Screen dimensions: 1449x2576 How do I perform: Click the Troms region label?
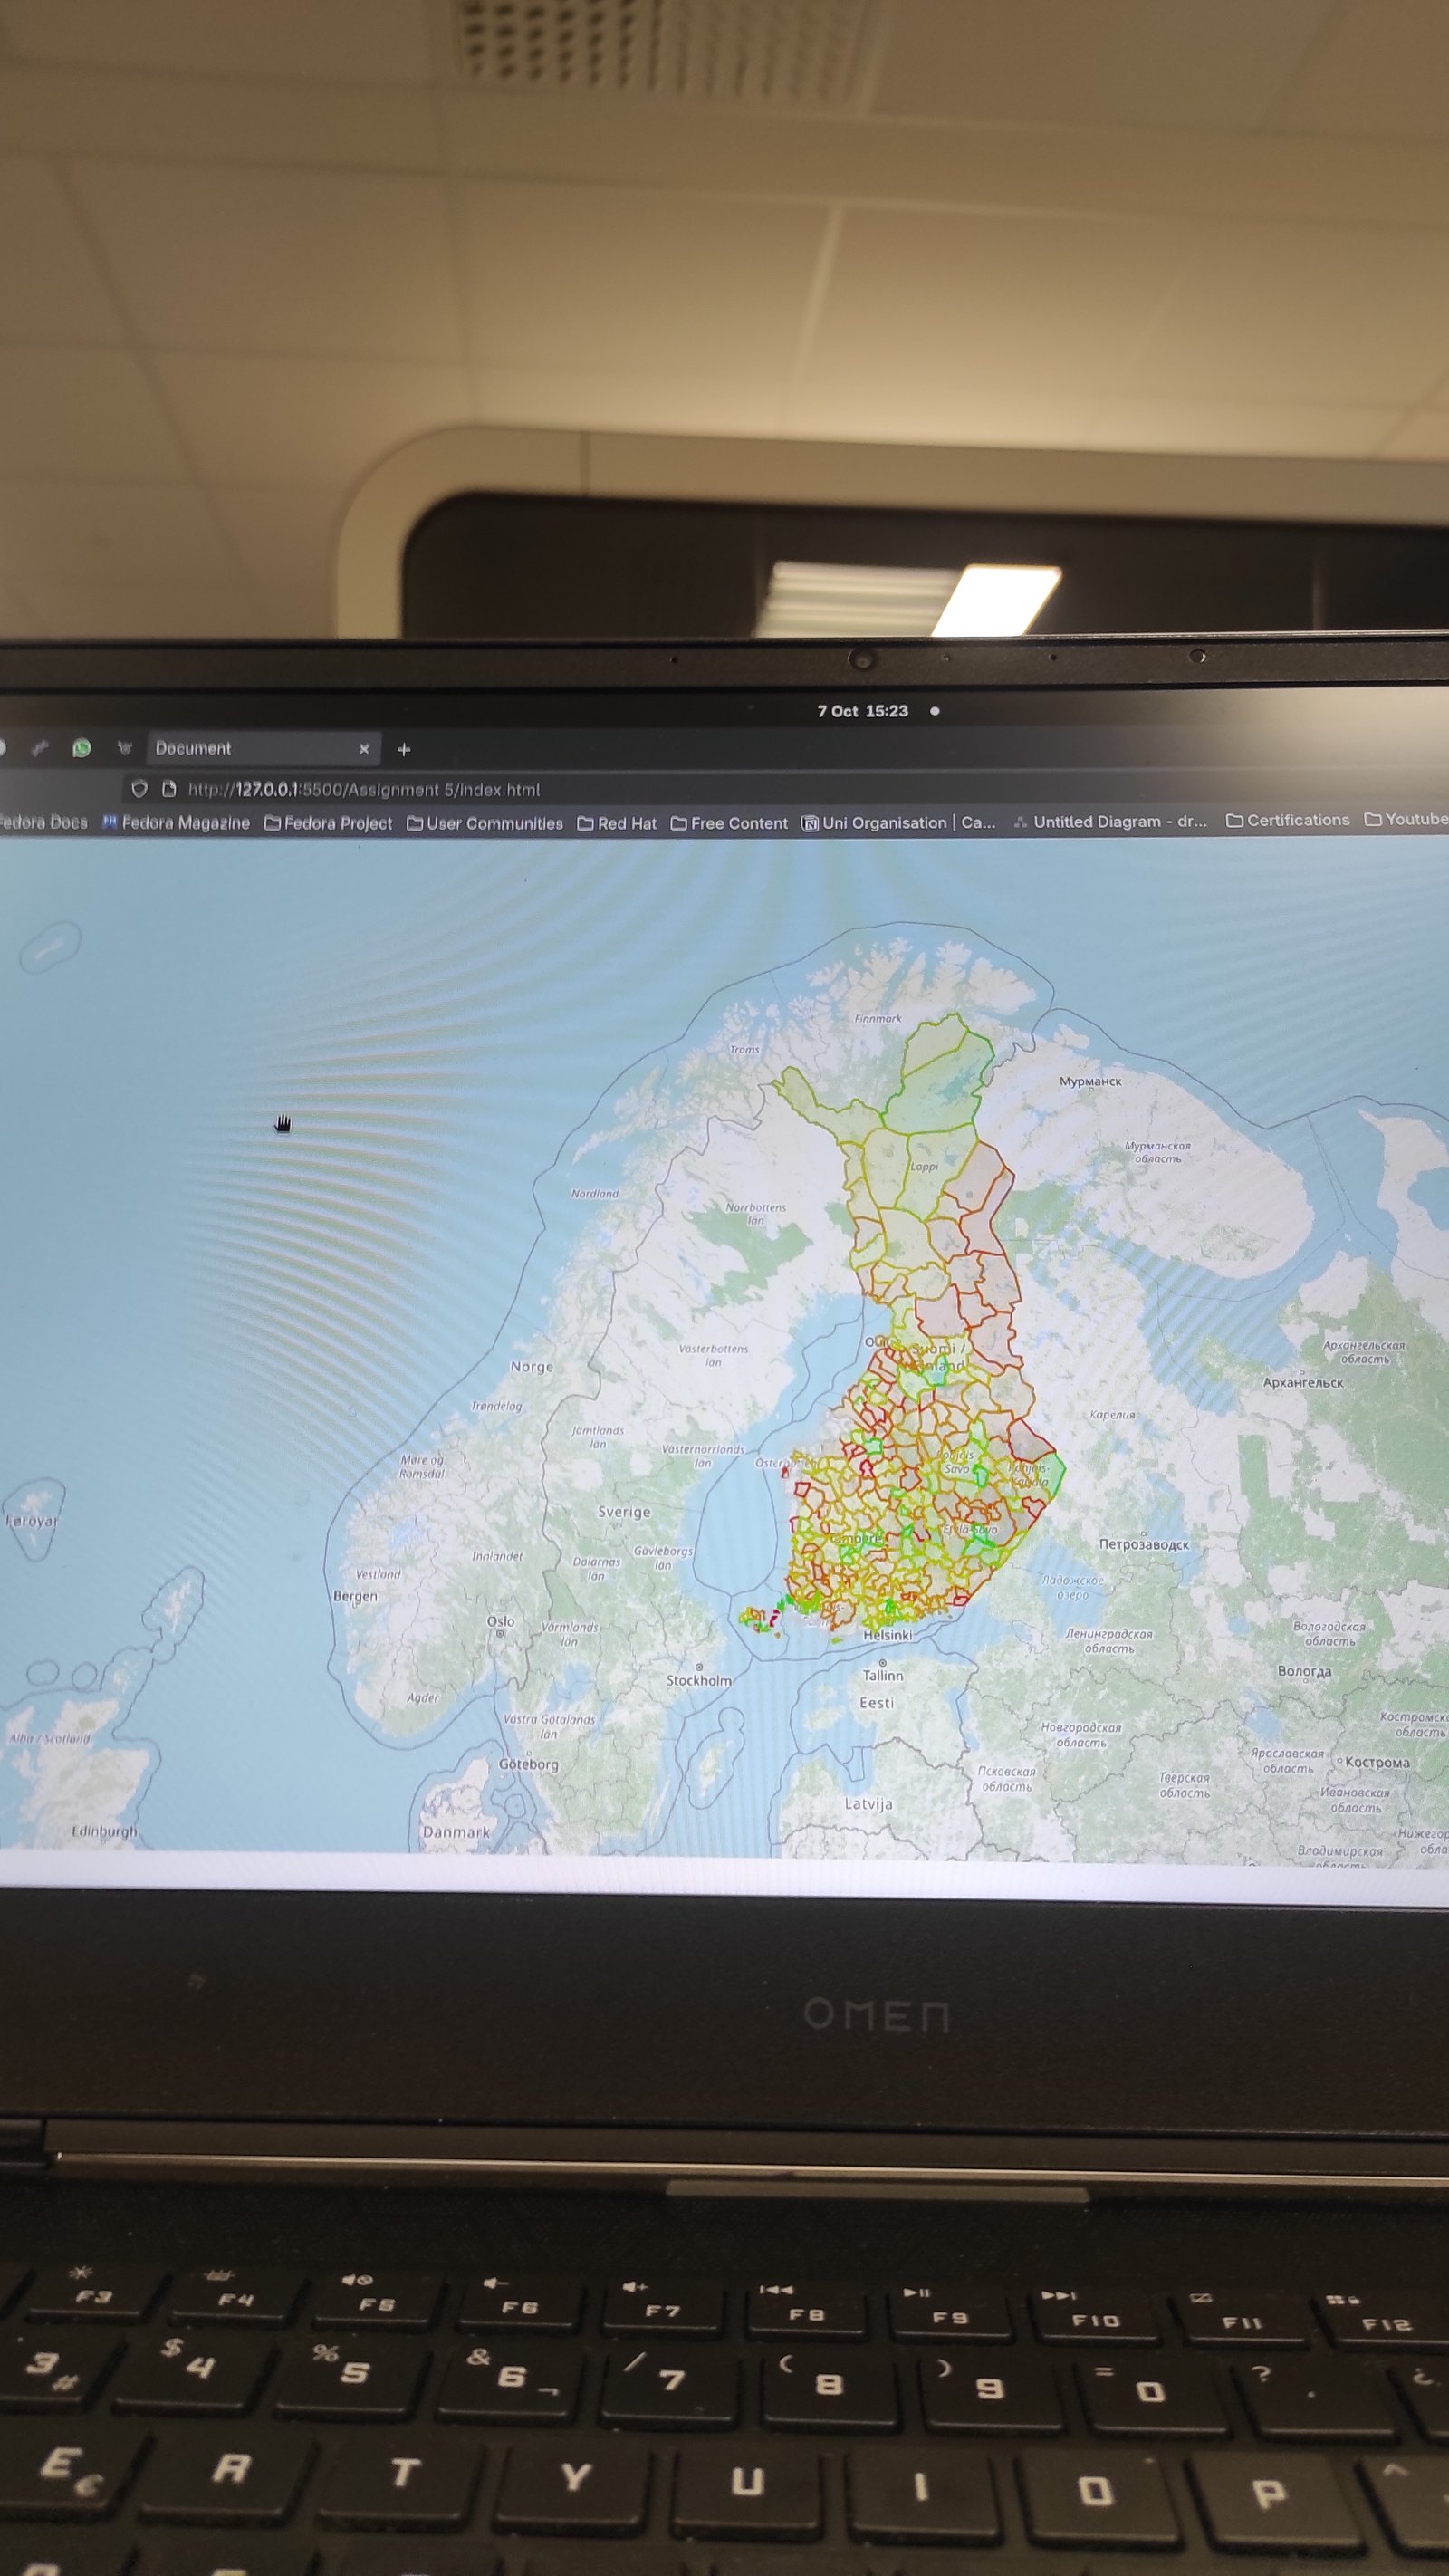745,1049
